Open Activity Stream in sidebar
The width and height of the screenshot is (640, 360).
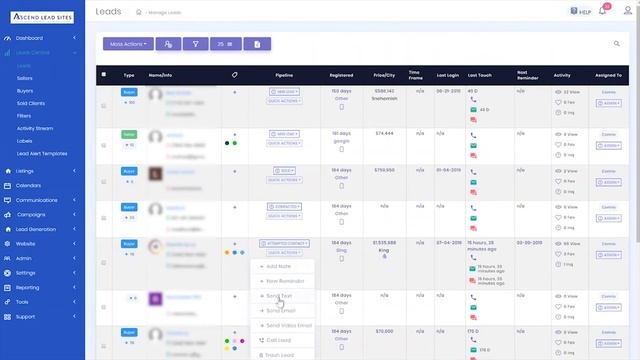[35, 128]
